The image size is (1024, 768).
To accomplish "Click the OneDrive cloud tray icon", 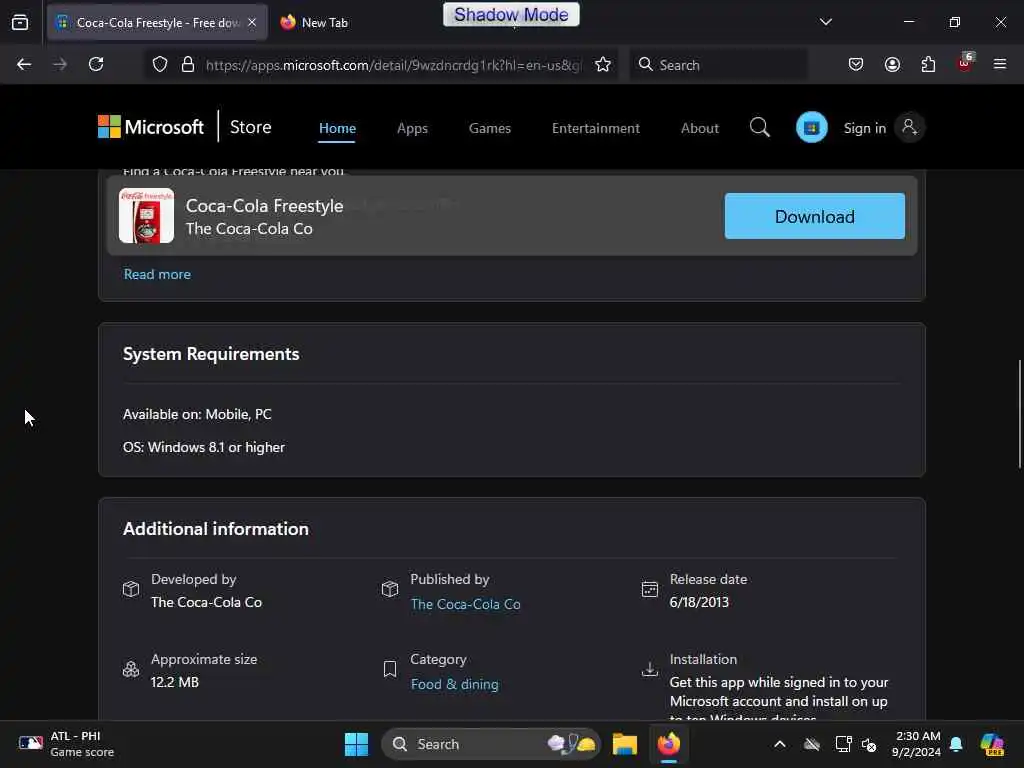I will [x=812, y=744].
